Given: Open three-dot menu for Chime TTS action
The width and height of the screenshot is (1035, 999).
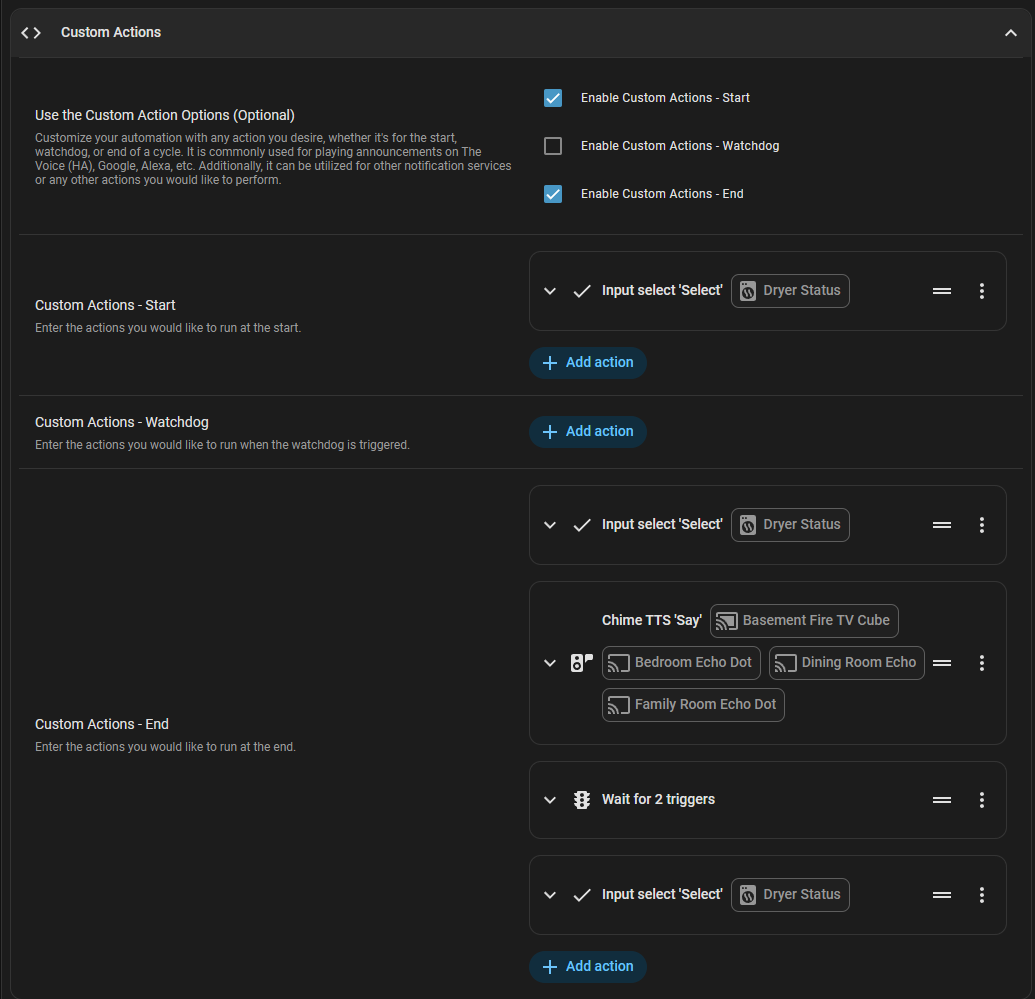Looking at the screenshot, I should pyautogui.click(x=981, y=663).
